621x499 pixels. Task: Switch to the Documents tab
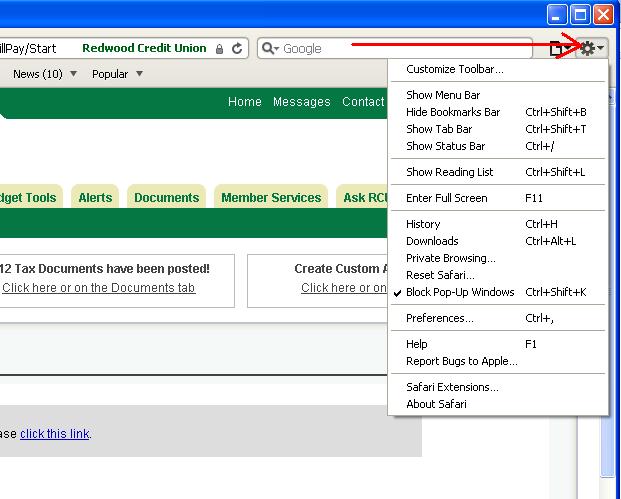[166, 196]
